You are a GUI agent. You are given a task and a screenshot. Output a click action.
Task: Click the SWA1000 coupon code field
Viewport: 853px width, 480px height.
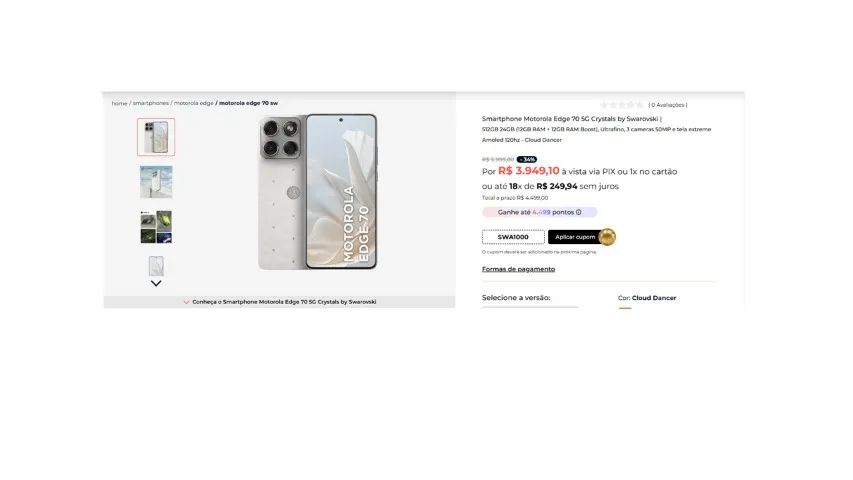[513, 237]
